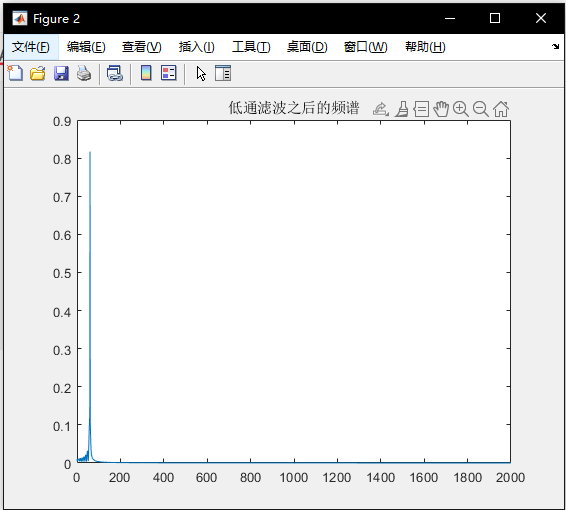Select the zoom out magnifier tool

[x=481, y=109]
